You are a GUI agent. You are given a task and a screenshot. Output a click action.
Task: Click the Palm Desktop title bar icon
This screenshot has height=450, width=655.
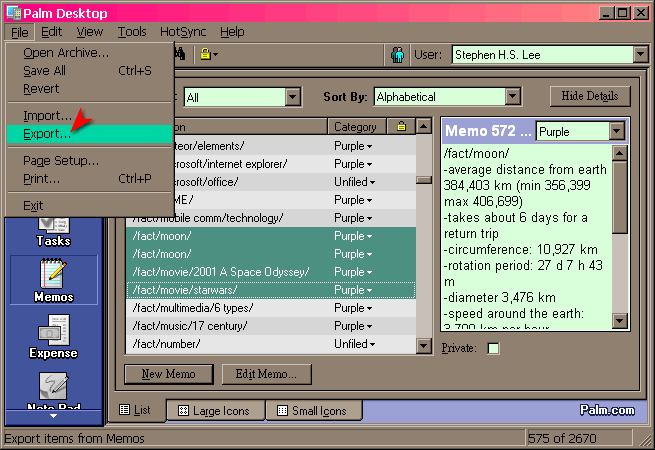(14, 13)
